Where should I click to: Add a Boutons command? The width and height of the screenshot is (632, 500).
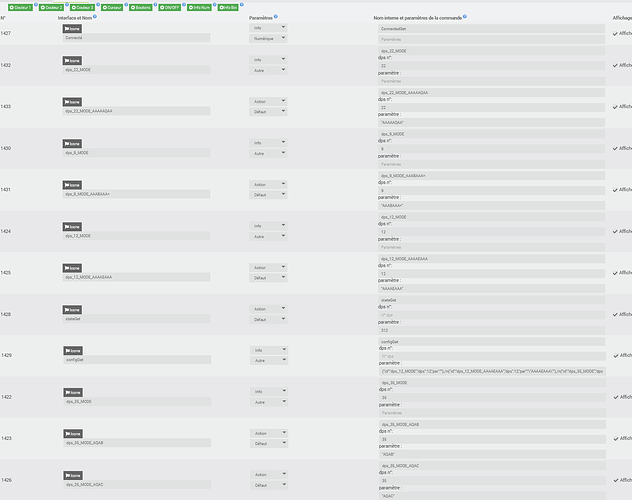141,7
